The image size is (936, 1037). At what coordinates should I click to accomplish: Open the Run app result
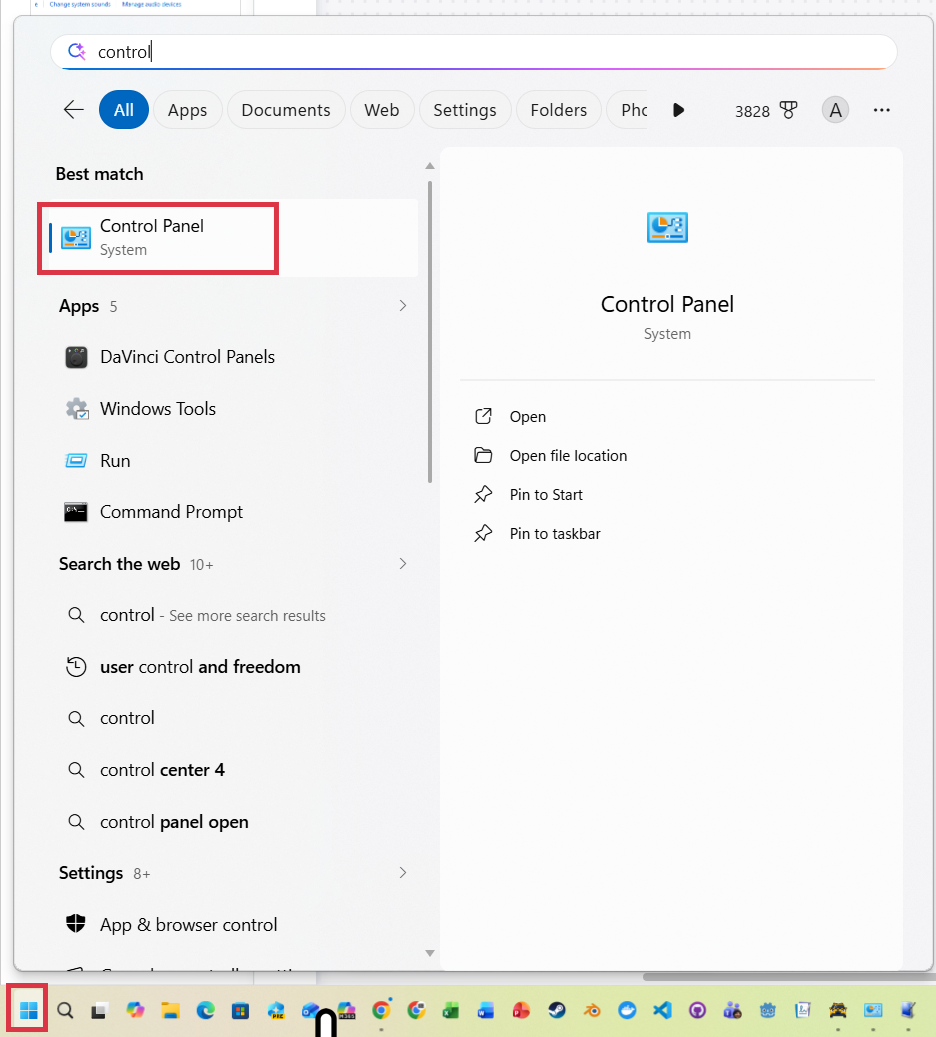pyautogui.click(x=115, y=461)
